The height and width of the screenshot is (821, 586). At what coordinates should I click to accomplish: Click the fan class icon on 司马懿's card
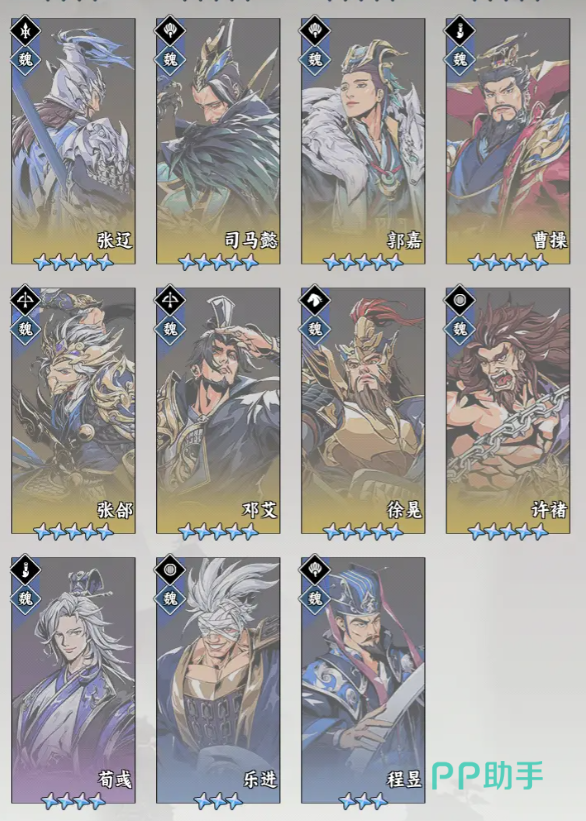(x=170, y=31)
